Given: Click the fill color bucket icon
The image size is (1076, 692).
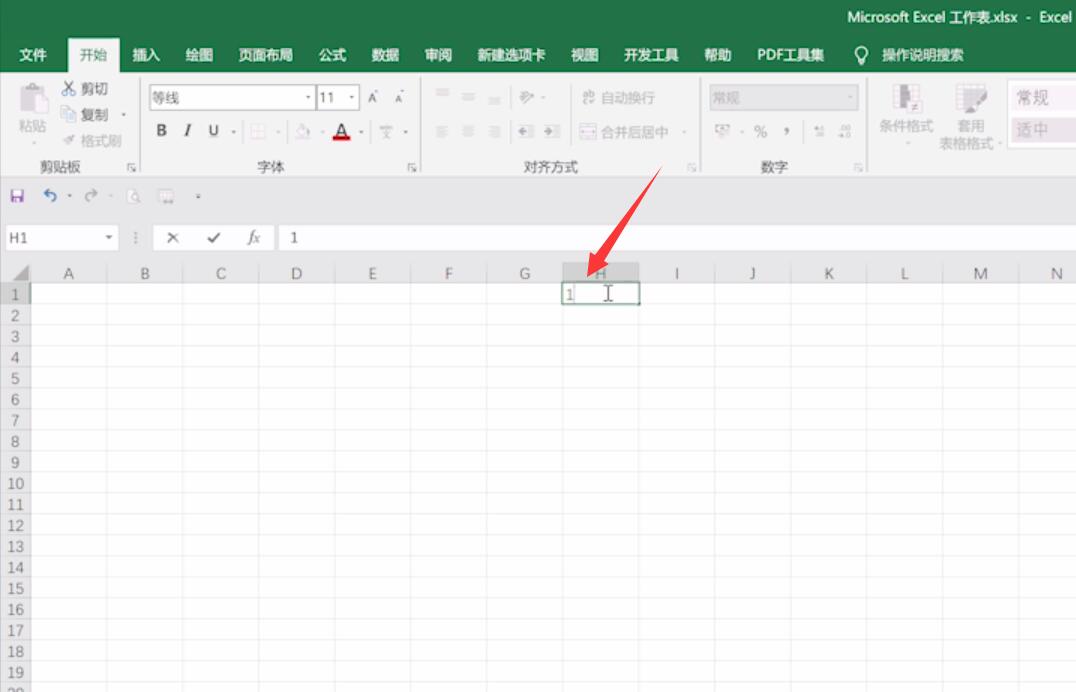Looking at the screenshot, I should pyautogui.click(x=303, y=131).
